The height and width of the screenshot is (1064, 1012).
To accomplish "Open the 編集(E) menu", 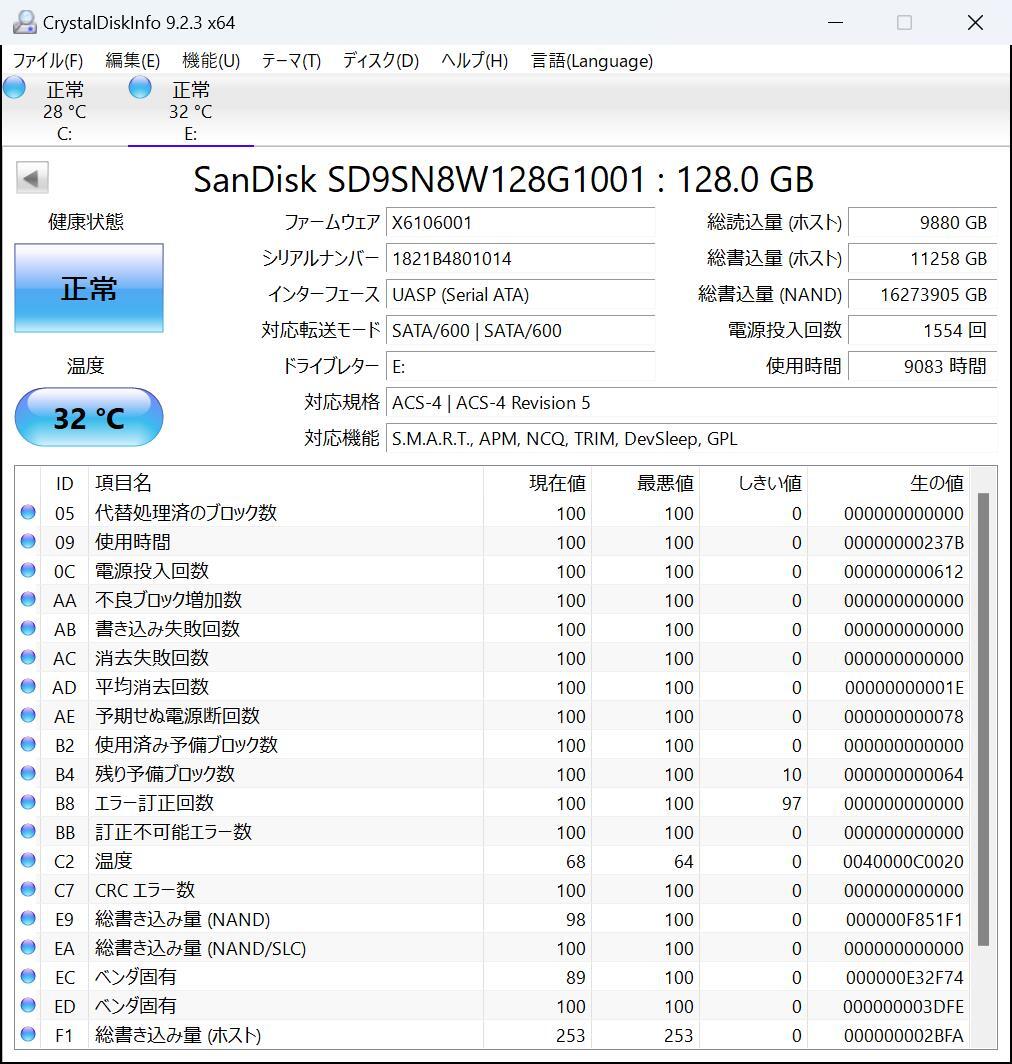I will (x=132, y=61).
